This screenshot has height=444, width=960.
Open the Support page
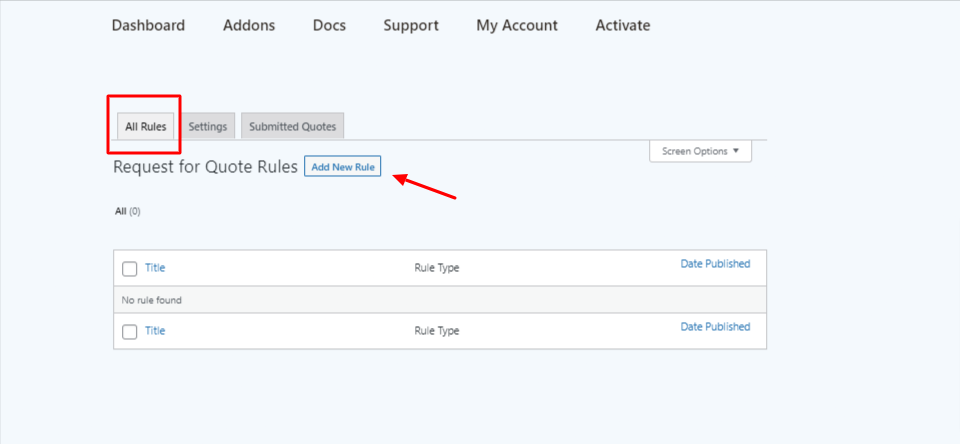(411, 26)
